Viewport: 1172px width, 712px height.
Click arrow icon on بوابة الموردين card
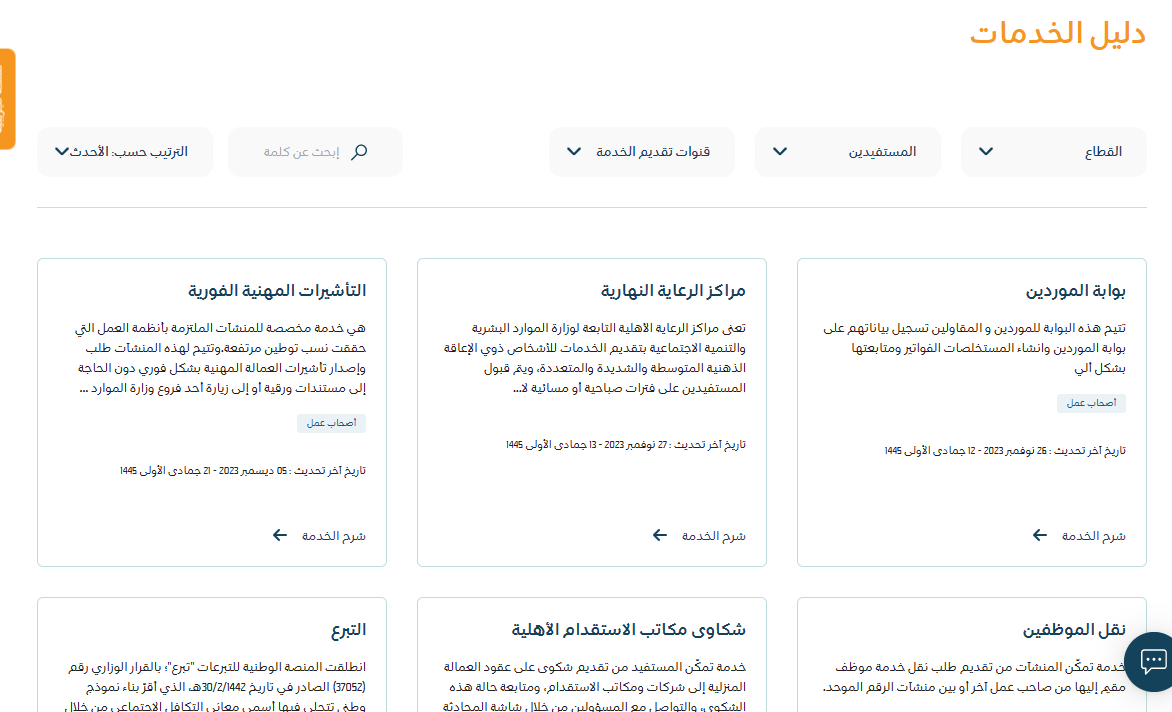coord(1041,535)
